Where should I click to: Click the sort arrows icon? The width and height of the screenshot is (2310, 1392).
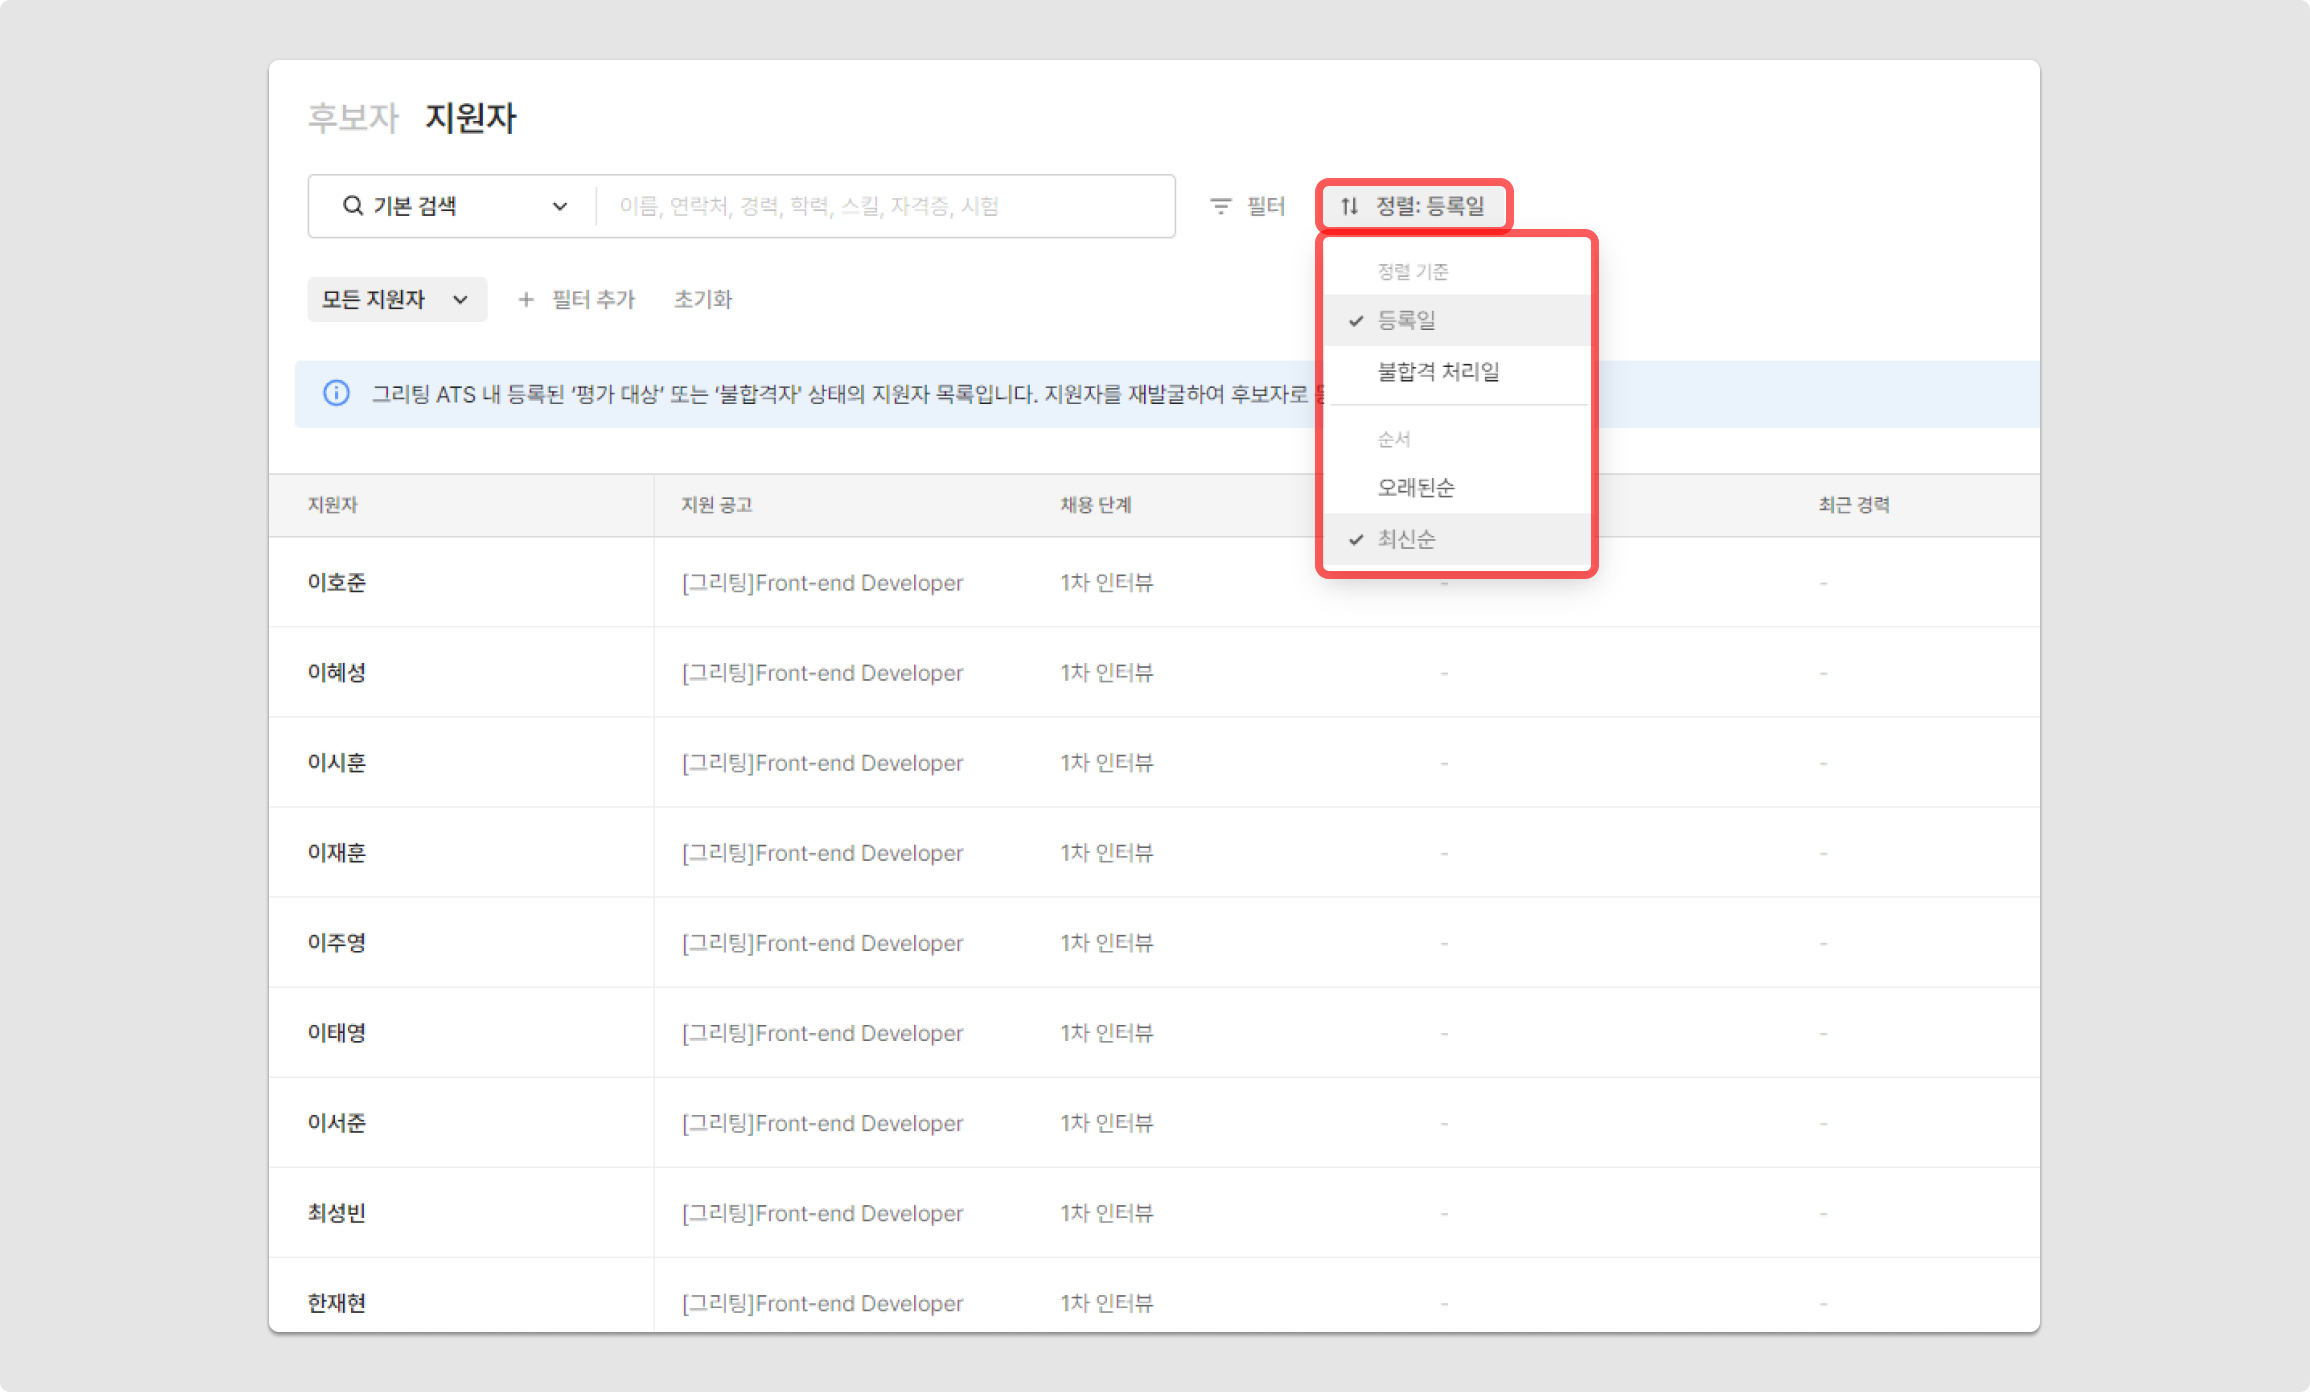click(x=1349, y=206)
